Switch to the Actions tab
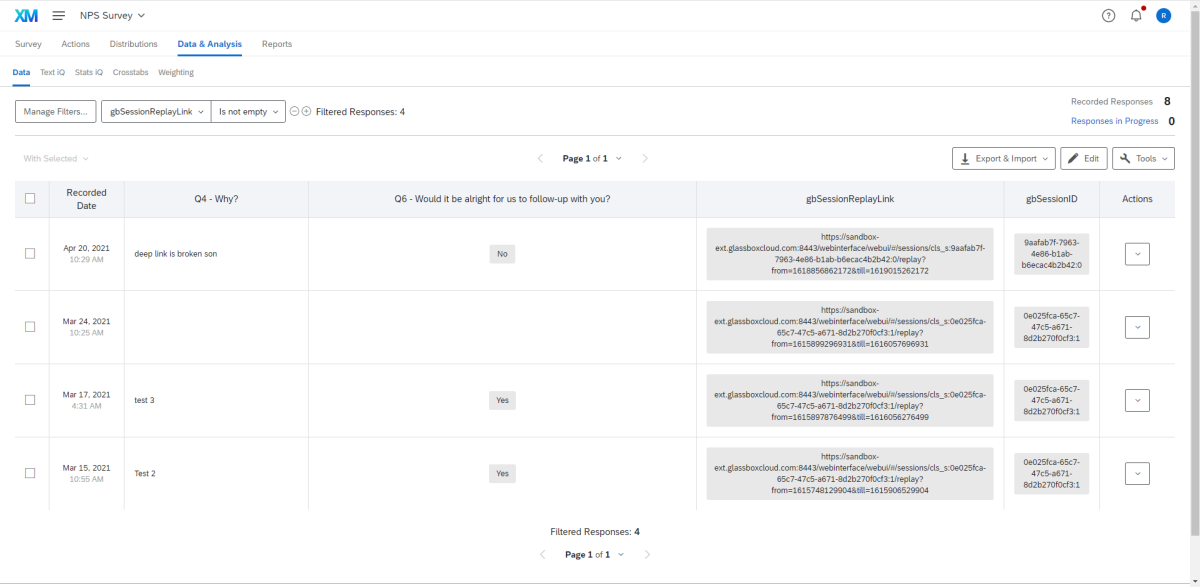Image resolution: width=1200 pixels, height=587 pixels. [75, 44]
